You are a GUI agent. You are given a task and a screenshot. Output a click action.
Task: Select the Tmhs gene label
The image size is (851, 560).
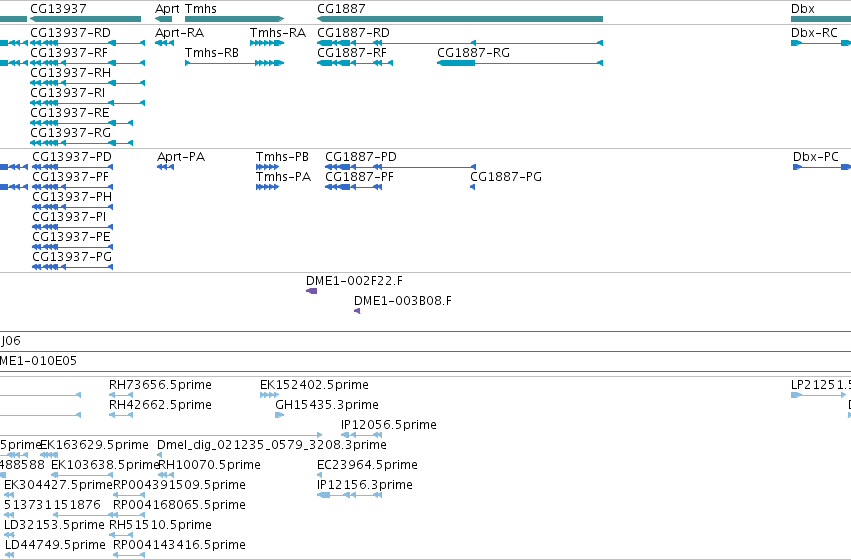pos(200,9)
